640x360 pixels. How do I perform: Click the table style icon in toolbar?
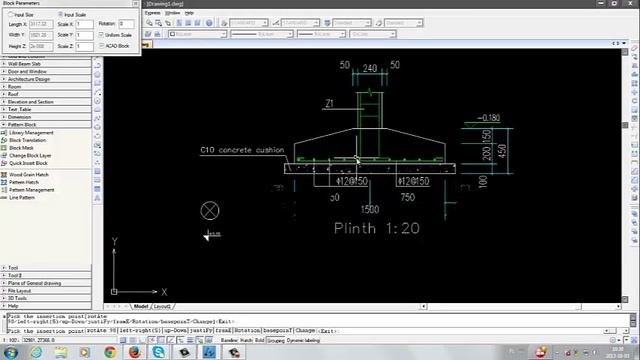click(327, 23)
